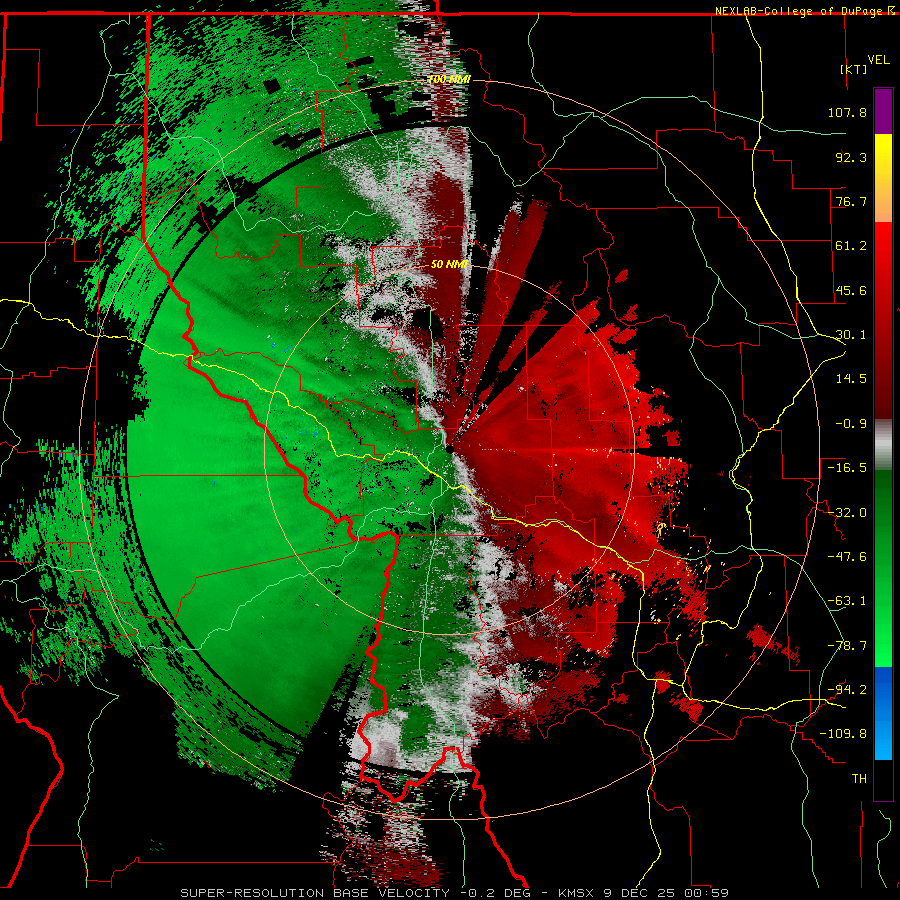Select the 100 NMI range ring label
This screenshot has height=900, width=900.
[x=449, y=79]
